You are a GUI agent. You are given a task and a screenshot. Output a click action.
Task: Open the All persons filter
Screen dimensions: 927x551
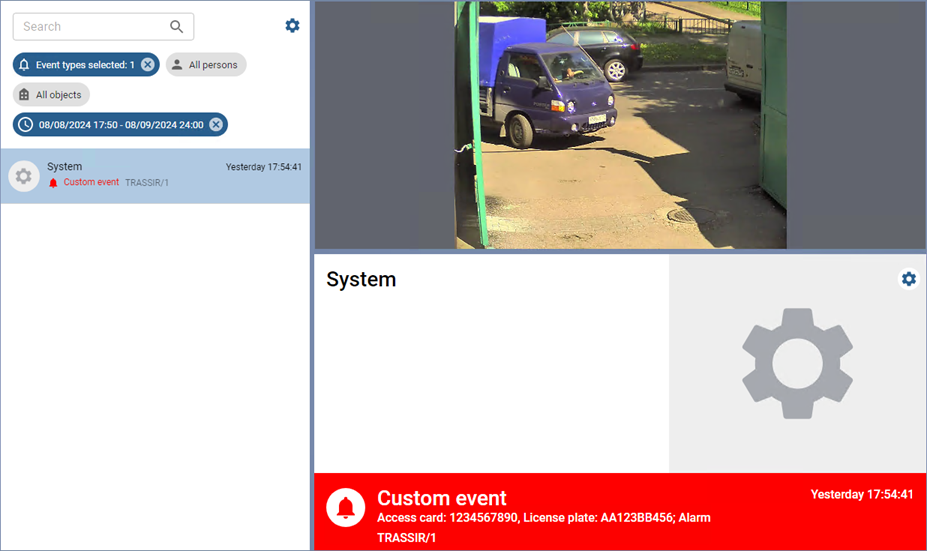point(206,65)
